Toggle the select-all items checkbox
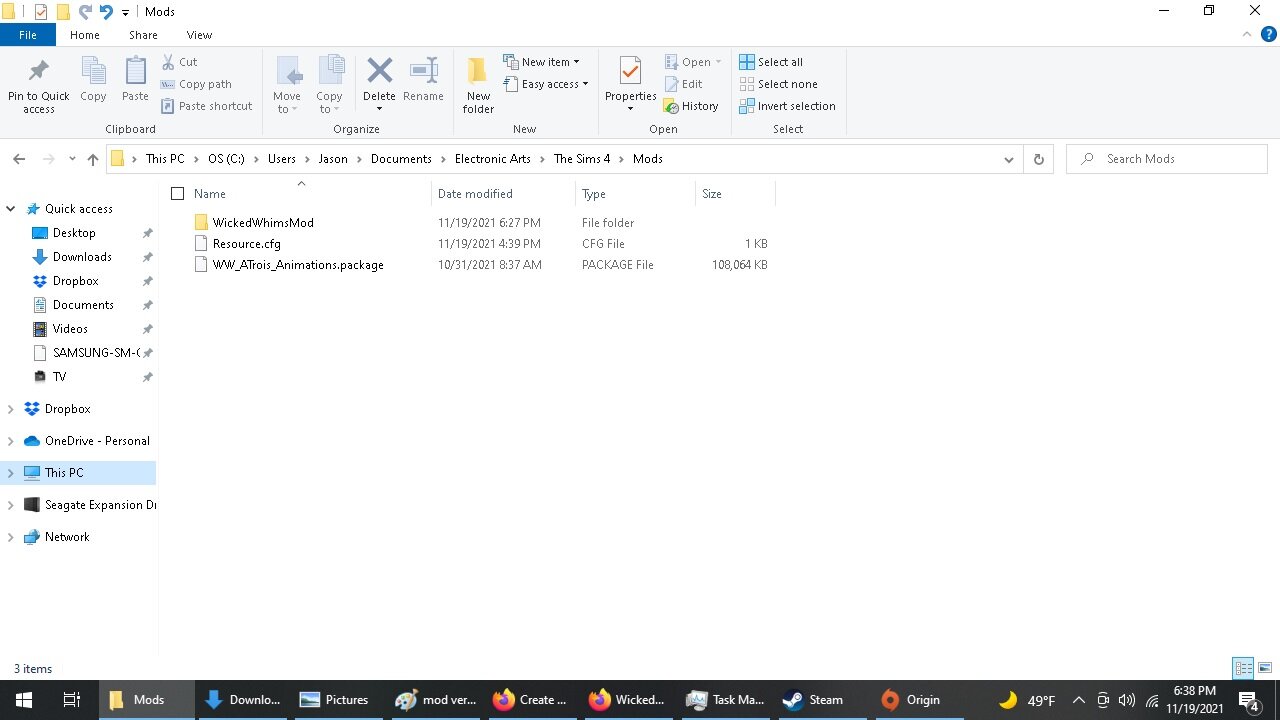Screen dimensions: 1280x720 tap(177, 194)
